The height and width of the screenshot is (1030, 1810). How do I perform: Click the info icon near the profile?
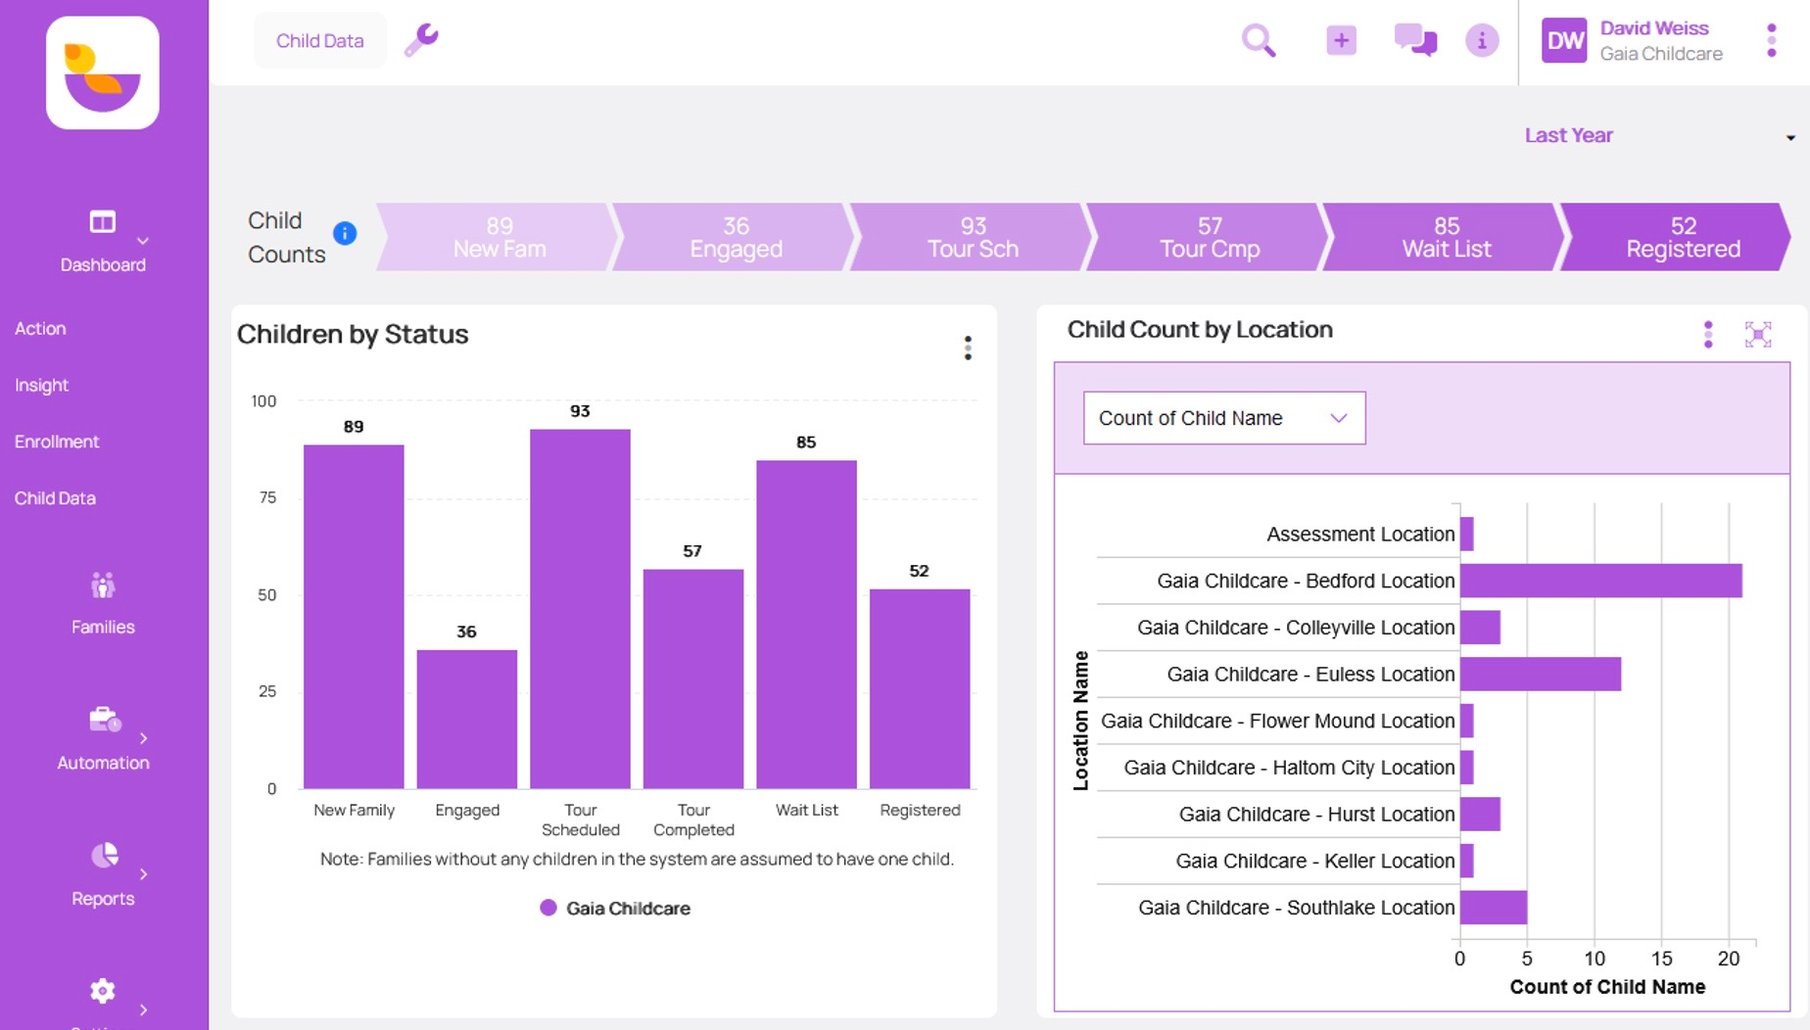point(1482,40)
